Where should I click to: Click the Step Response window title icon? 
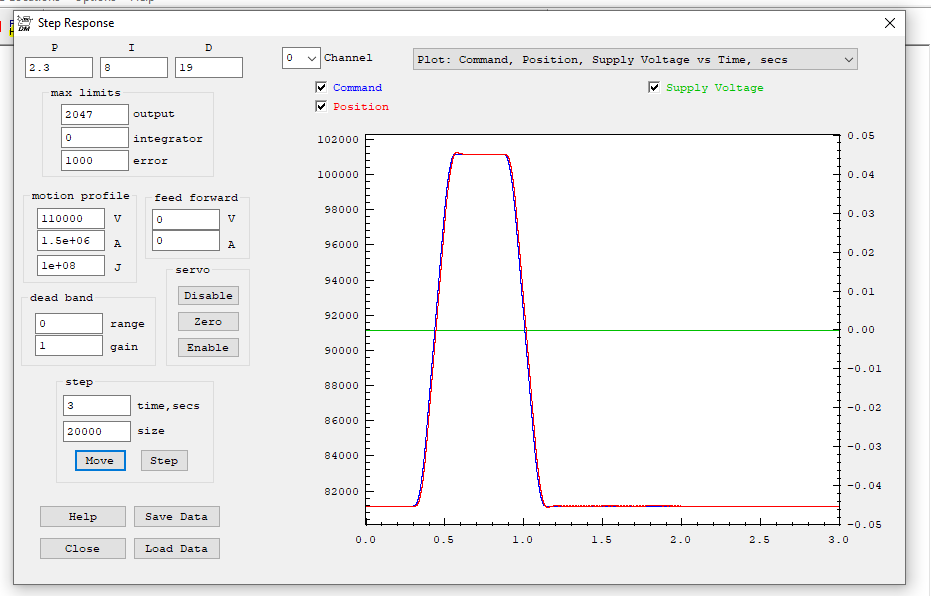(25, 23)
